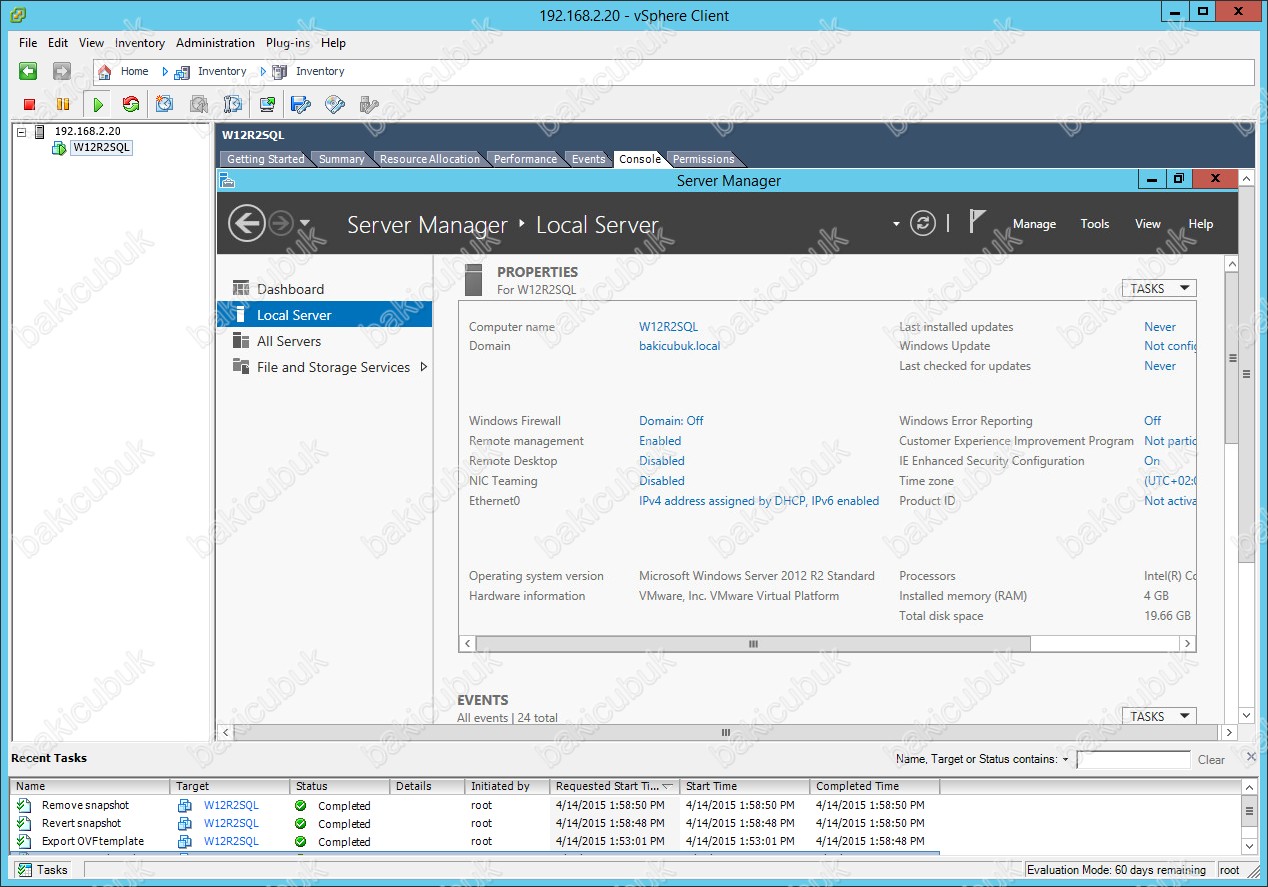Click the Remote management Enabled link

point(660,441)
